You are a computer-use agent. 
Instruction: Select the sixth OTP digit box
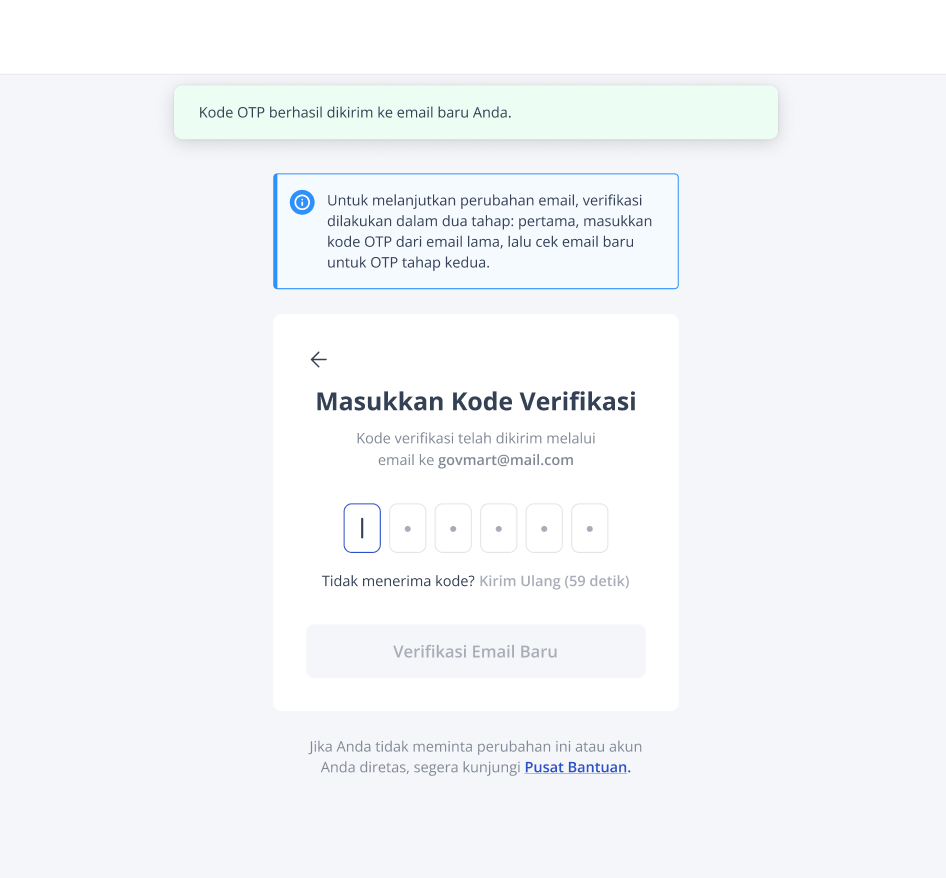coord(590,528)
